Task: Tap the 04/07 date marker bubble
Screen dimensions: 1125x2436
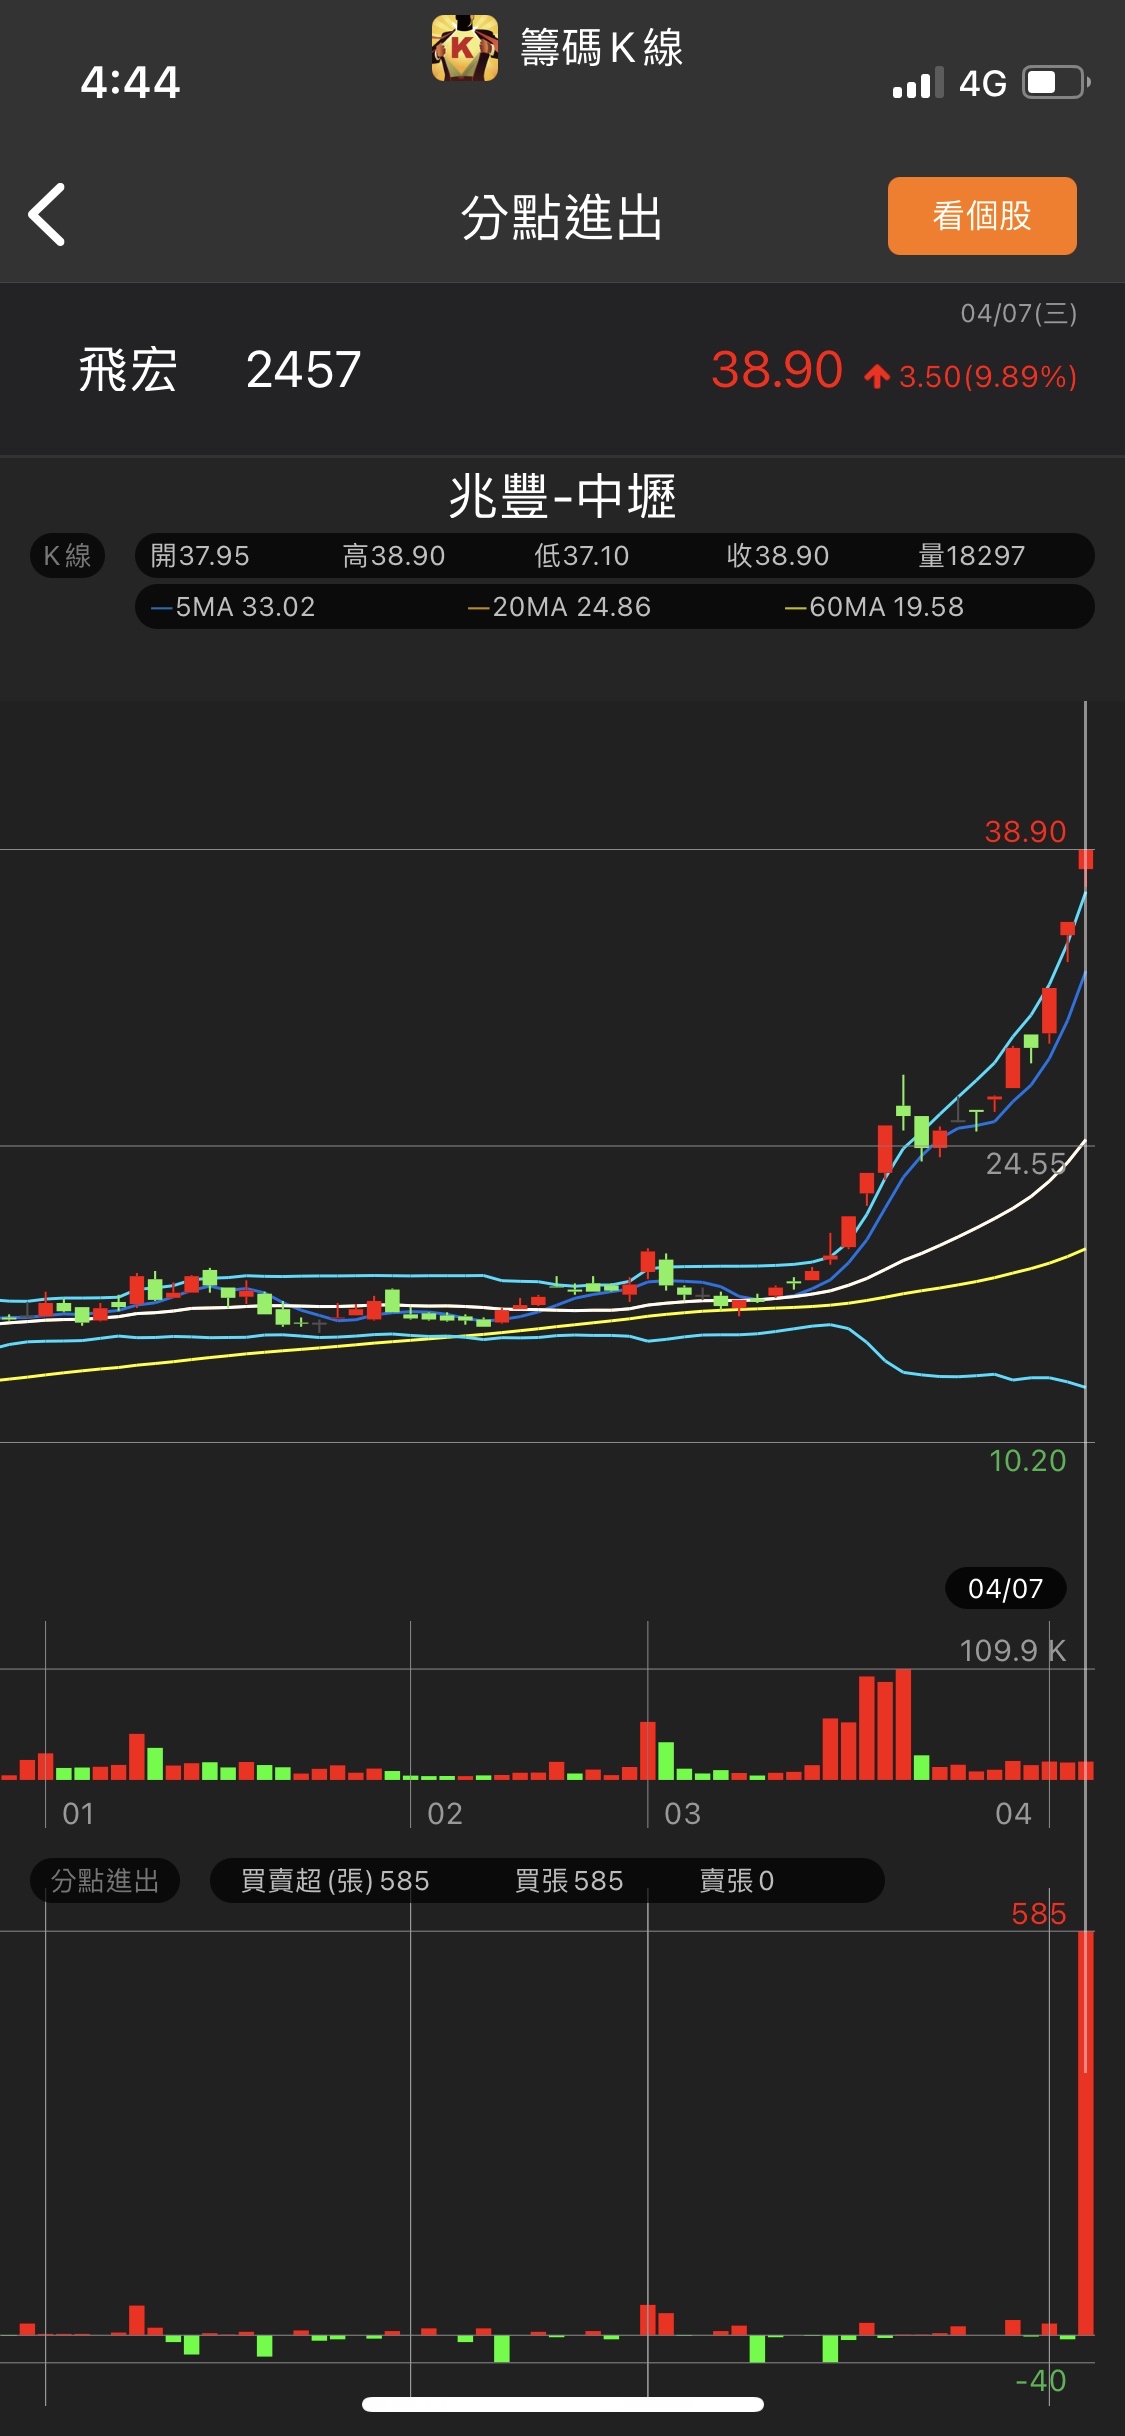Action: point(1005,1588)
